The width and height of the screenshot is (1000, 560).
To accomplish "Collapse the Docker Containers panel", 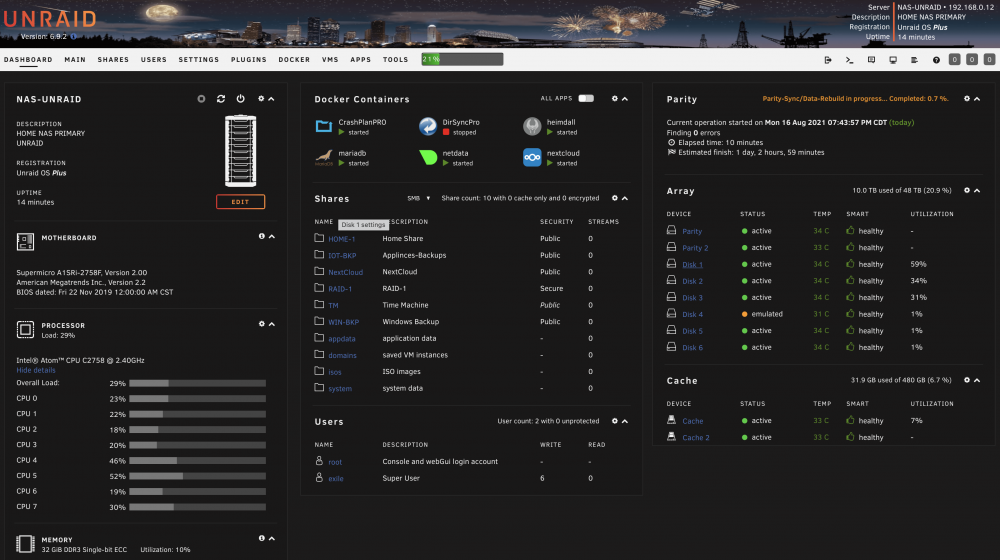I will pyautogui.click(x=625, y=99).
